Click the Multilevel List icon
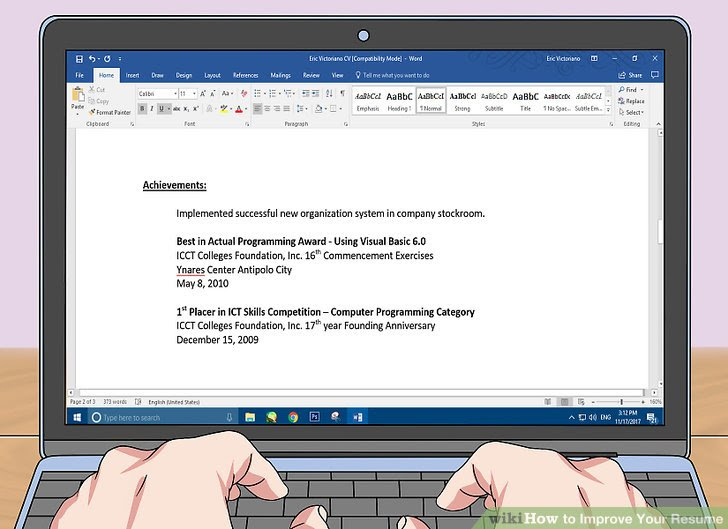Viewport: 728px width, 529px height. (x=288, y=94)
